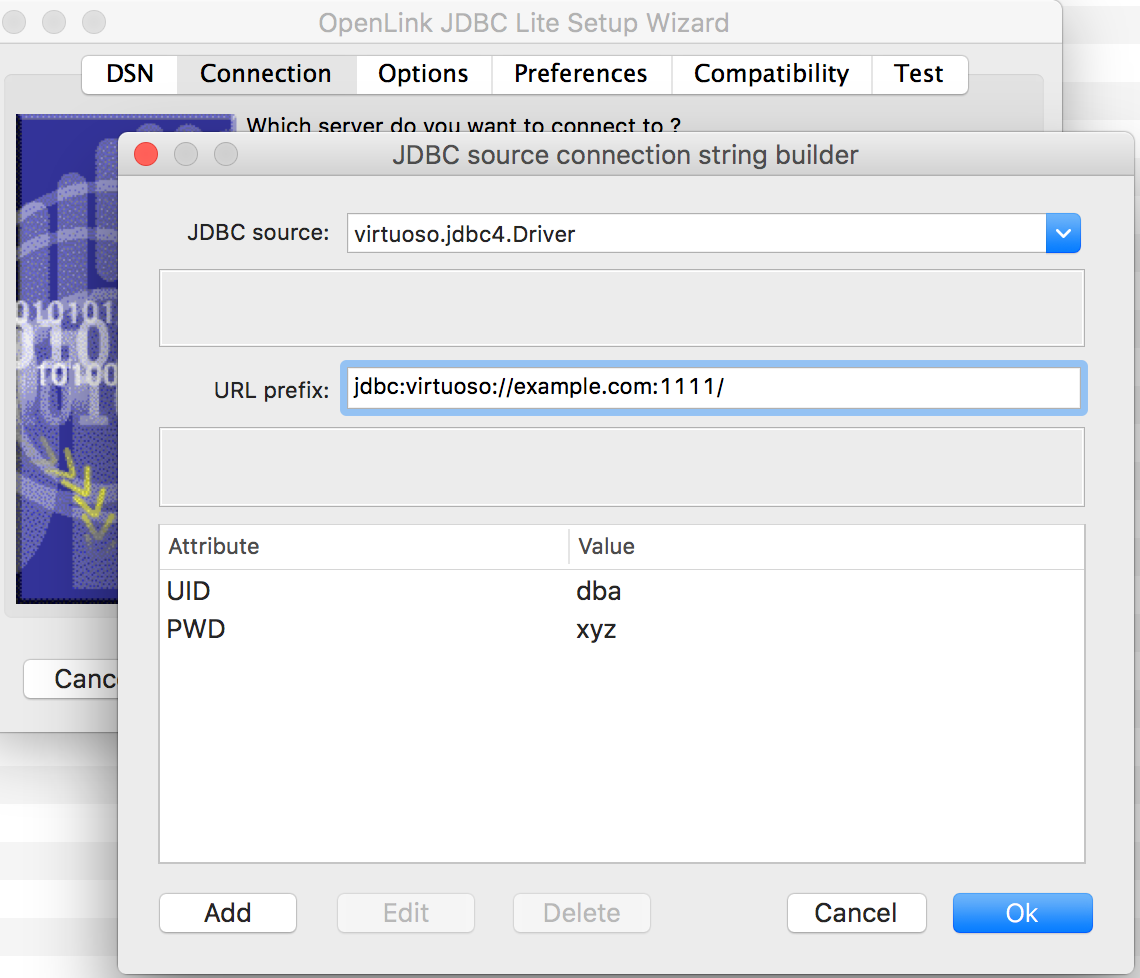The height and width of the screenshot is (978, 1140).
Task: Go to the Compatibility tab
Action: pos(771,74)
